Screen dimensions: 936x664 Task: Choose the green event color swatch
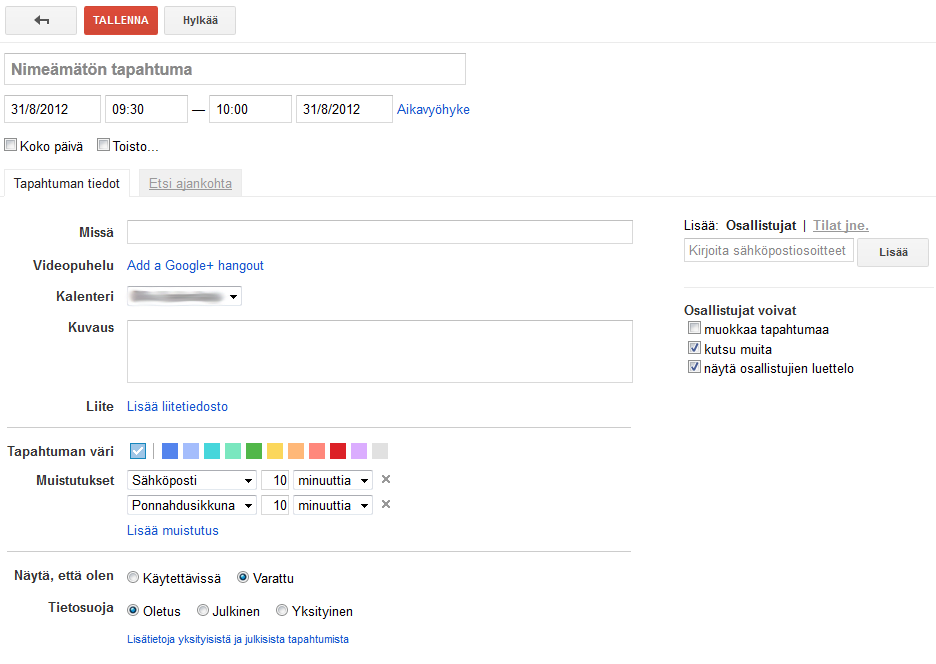click(254, 451)
